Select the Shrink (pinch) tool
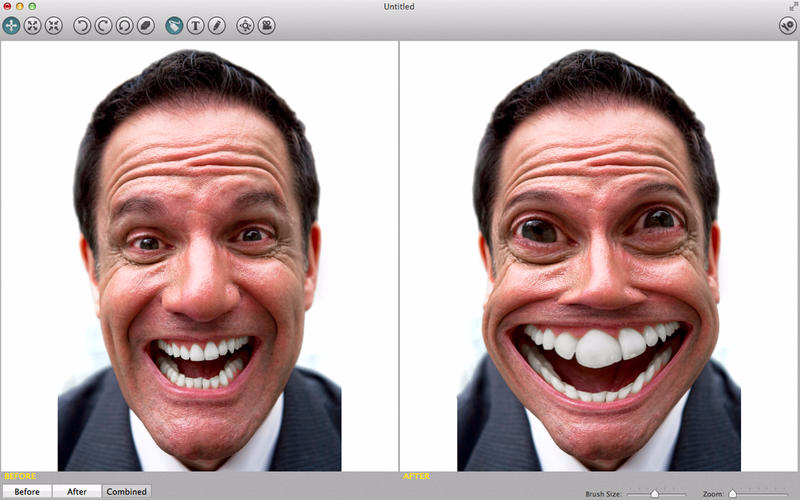 54,25
